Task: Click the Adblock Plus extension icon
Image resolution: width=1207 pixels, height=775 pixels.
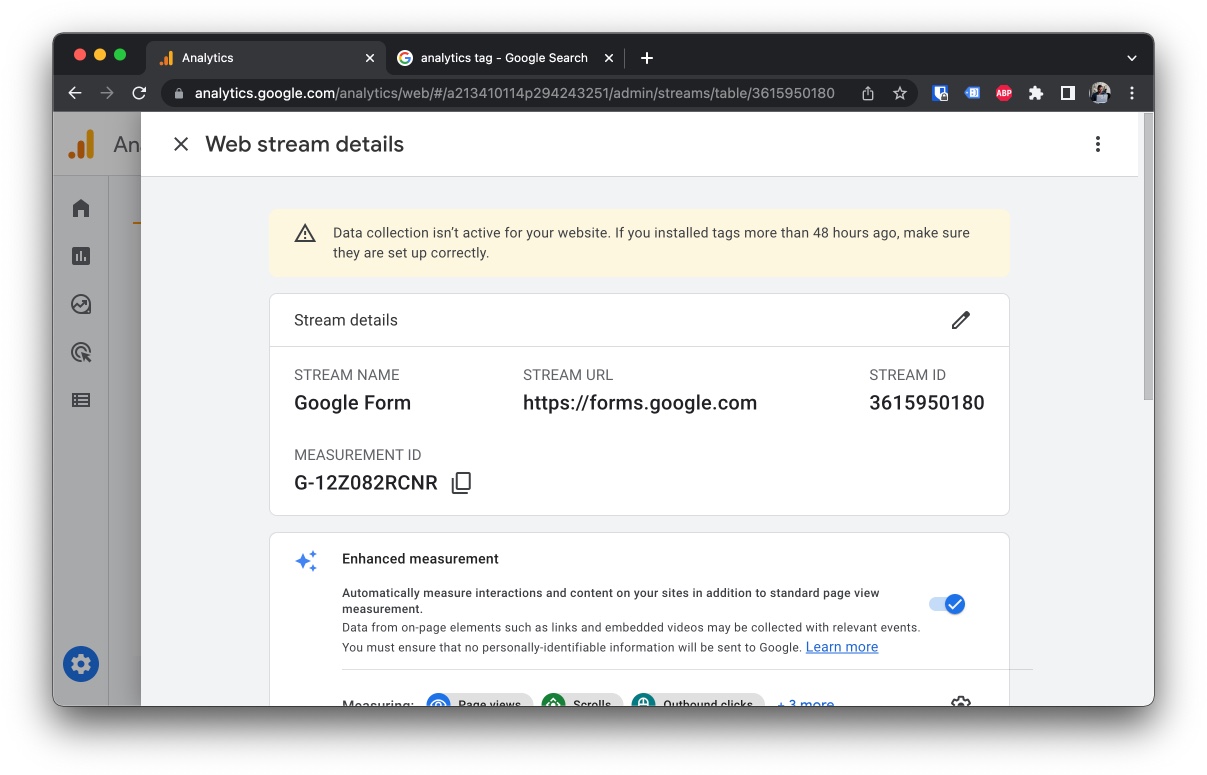Action: (1003, 92)
